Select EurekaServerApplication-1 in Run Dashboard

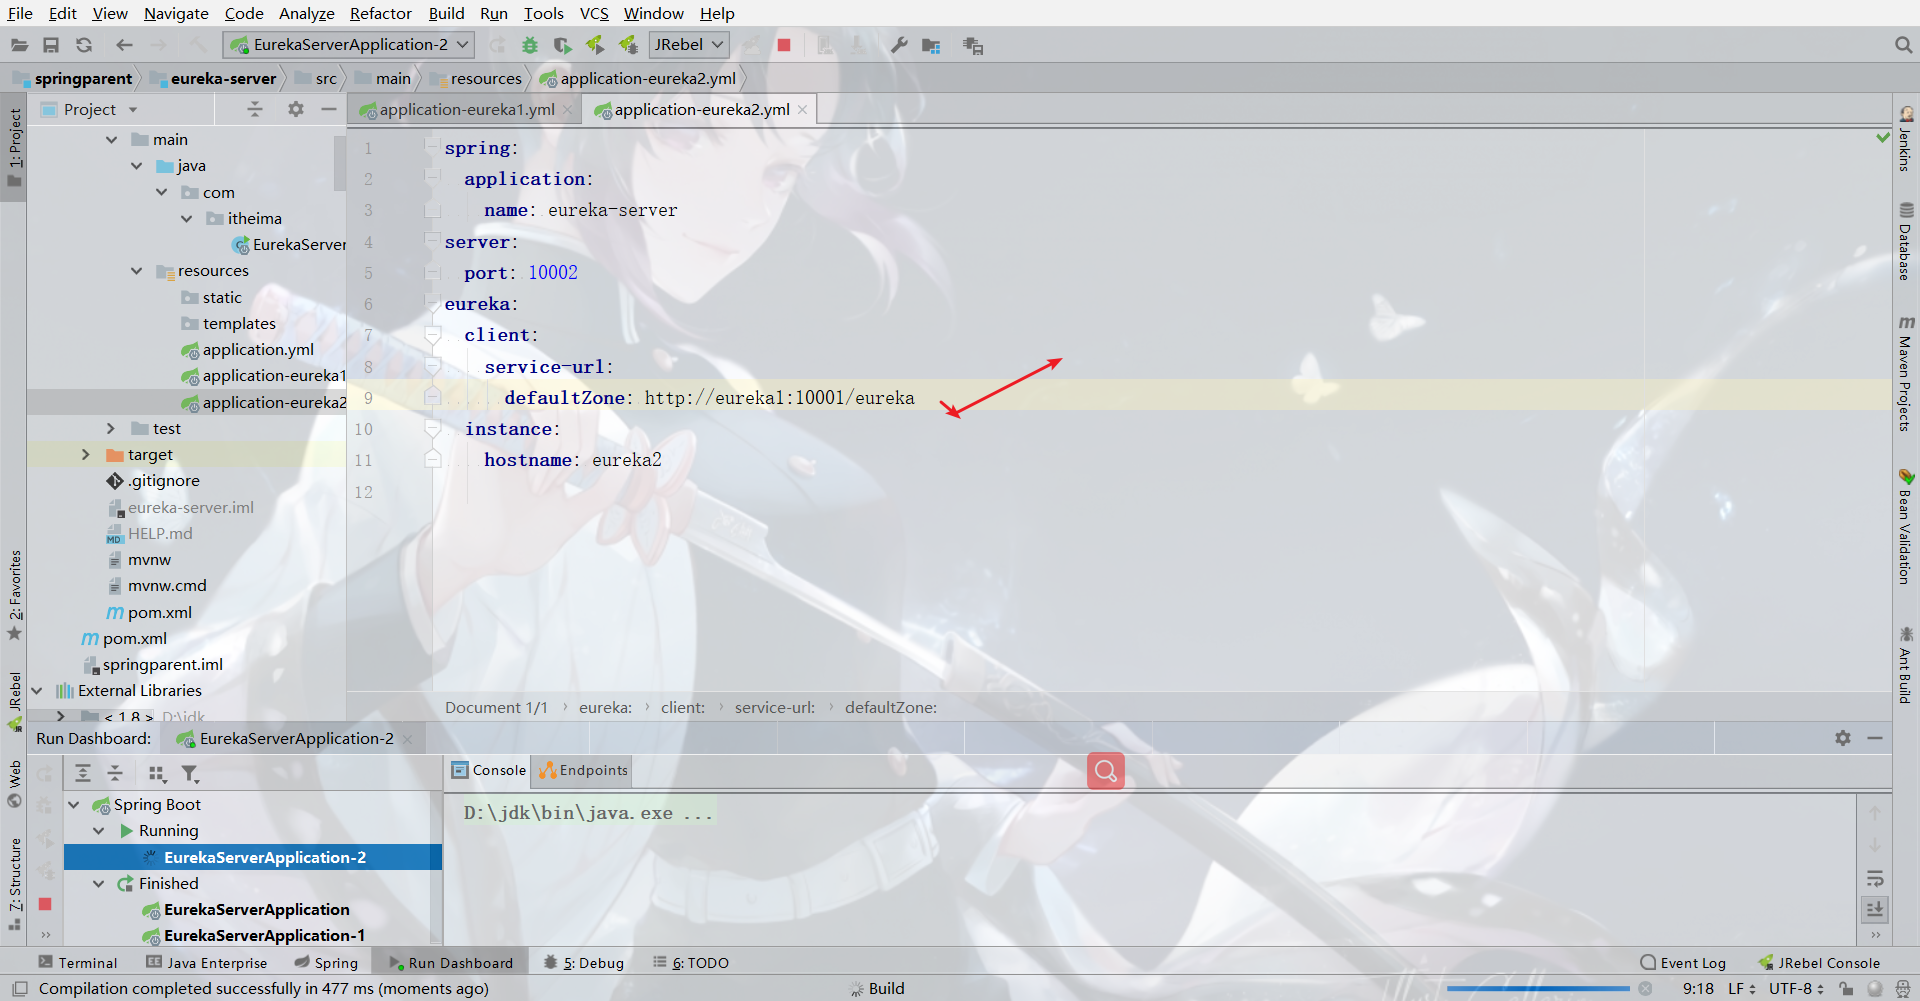(x=264, y=936)
